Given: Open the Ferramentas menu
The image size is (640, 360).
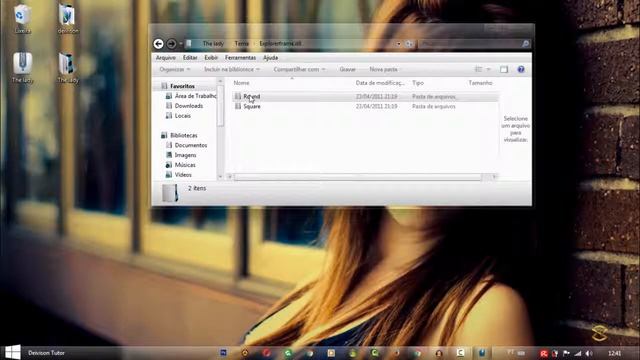Looking at the screenshot, I should (240, 58).
